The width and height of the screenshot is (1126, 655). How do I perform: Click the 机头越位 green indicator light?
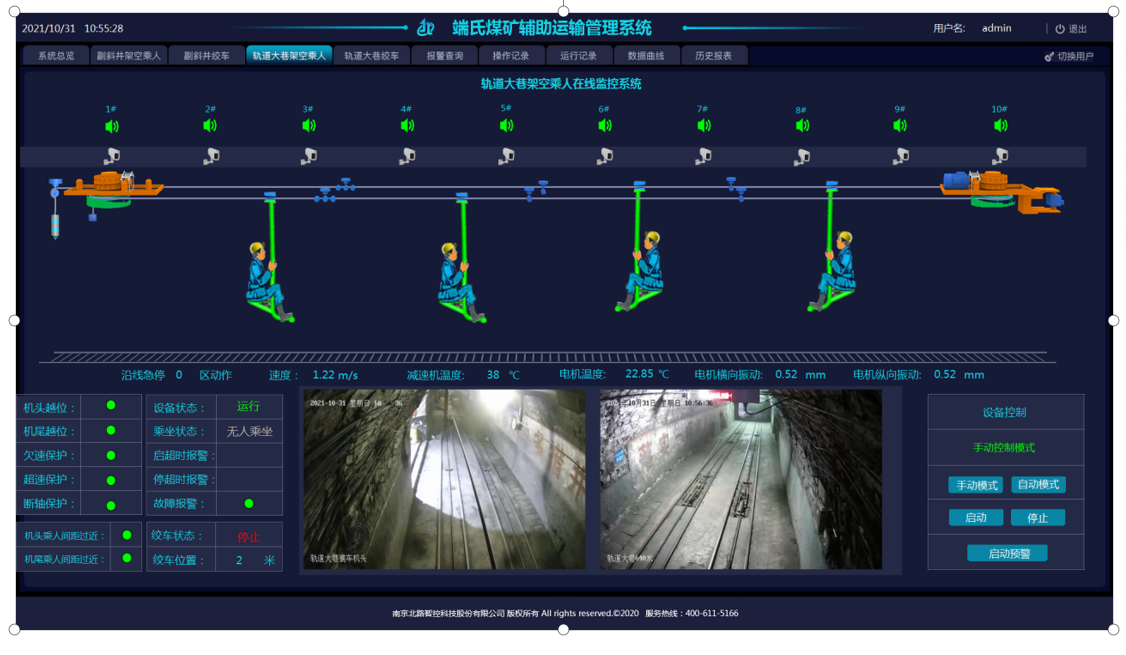(111, 406)
